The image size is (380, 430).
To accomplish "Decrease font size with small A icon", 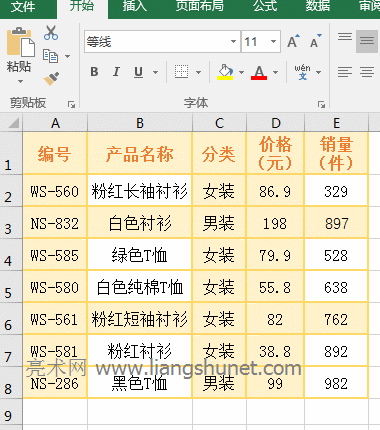I will click(316, 41).
